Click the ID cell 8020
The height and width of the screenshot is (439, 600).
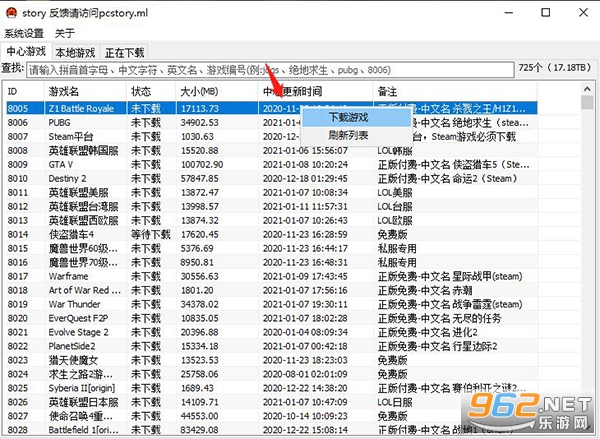tap(18, 318)
